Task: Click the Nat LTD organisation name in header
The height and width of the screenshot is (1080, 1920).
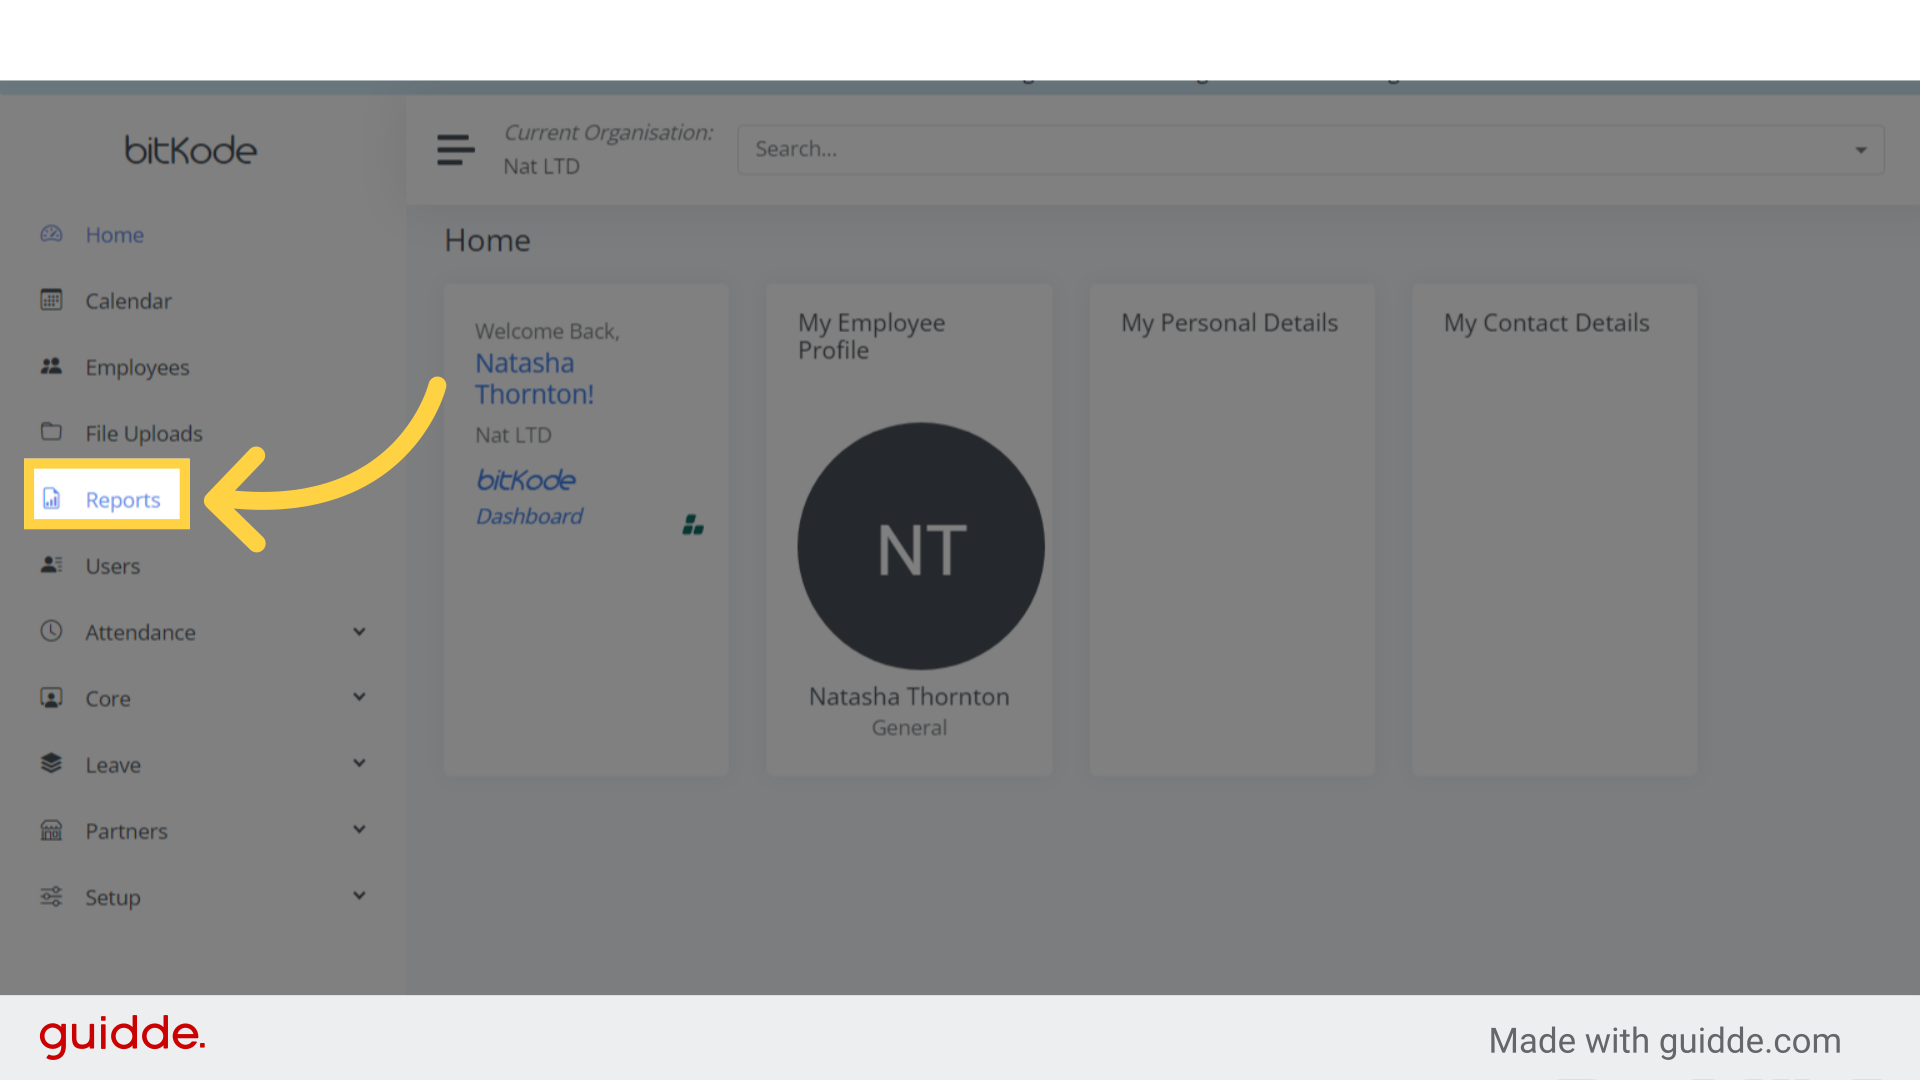Action: click(542, 166)
